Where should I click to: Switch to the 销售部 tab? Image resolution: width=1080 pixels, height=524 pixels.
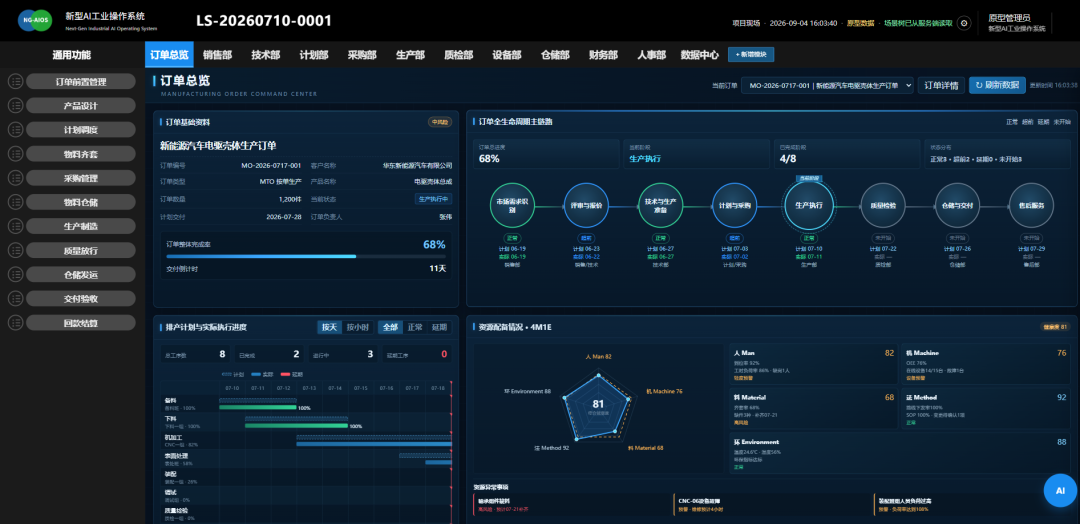click(x=218, y=55)
